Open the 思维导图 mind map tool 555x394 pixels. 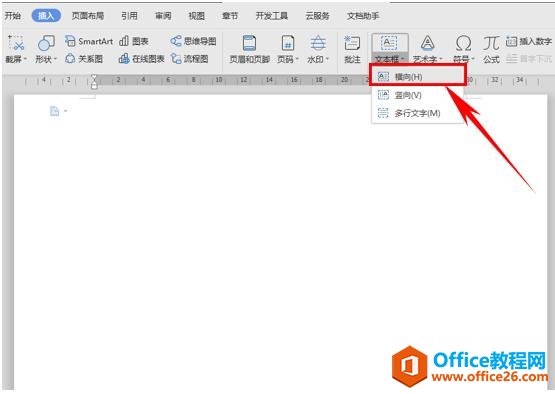tap(193, 41)
